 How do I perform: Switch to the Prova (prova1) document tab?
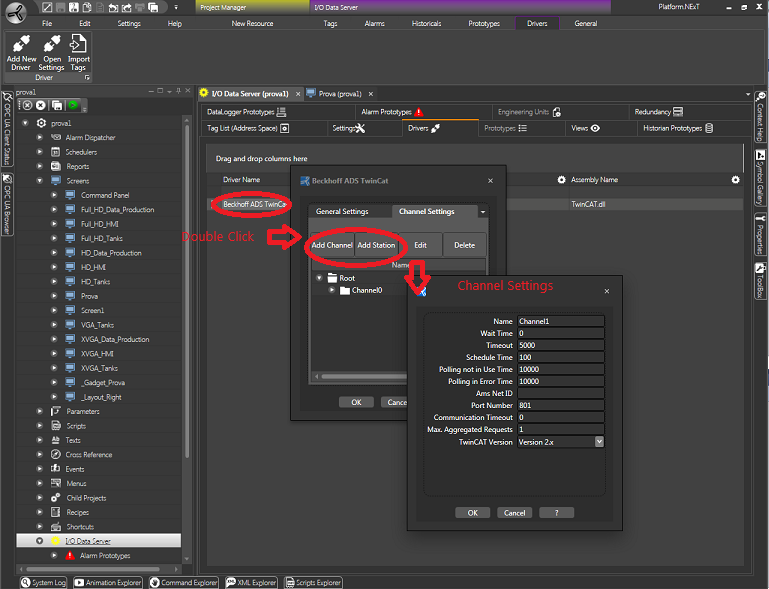[340, 94]
